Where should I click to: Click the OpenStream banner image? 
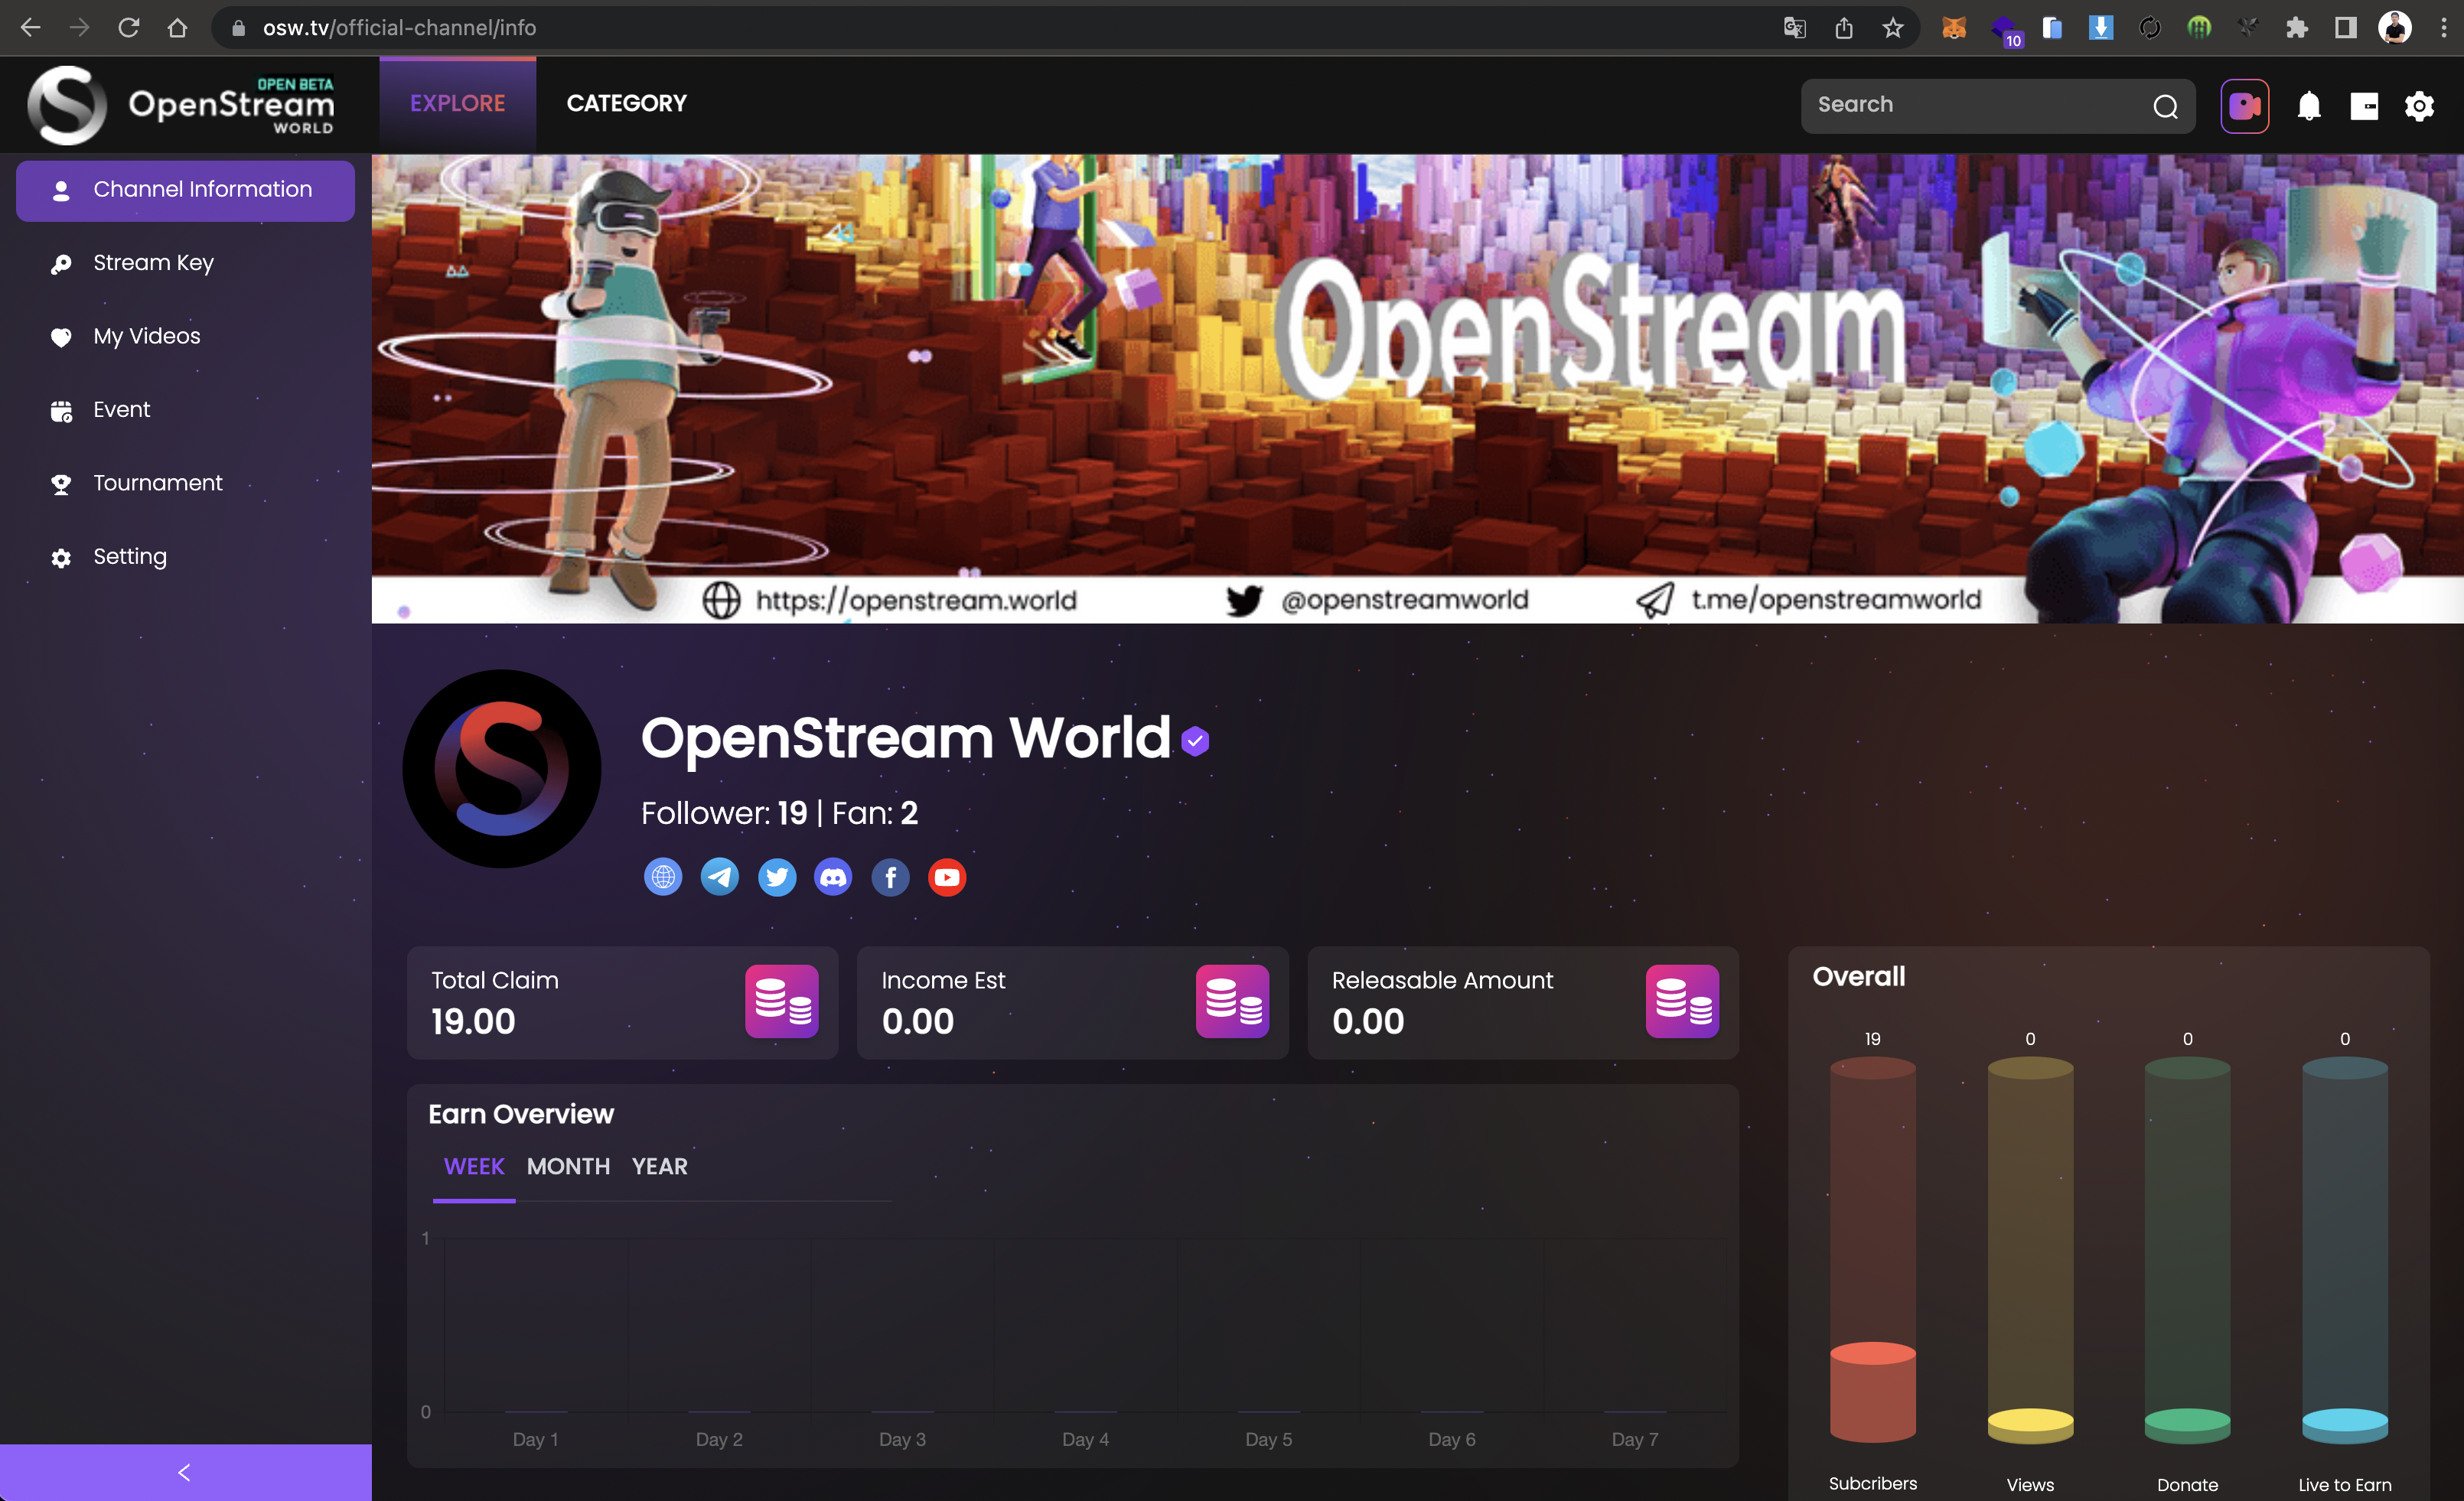(1417, 388)
